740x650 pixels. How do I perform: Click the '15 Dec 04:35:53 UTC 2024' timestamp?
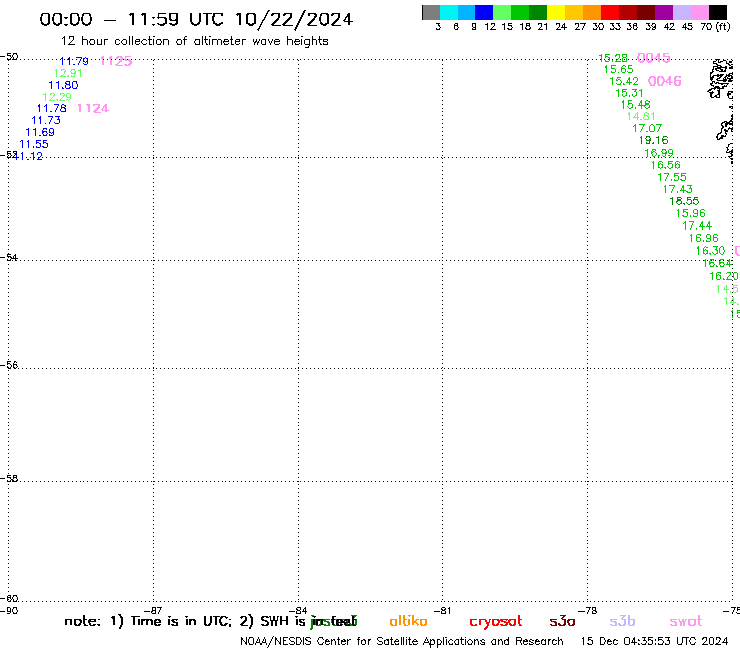(x=654, y=641)
